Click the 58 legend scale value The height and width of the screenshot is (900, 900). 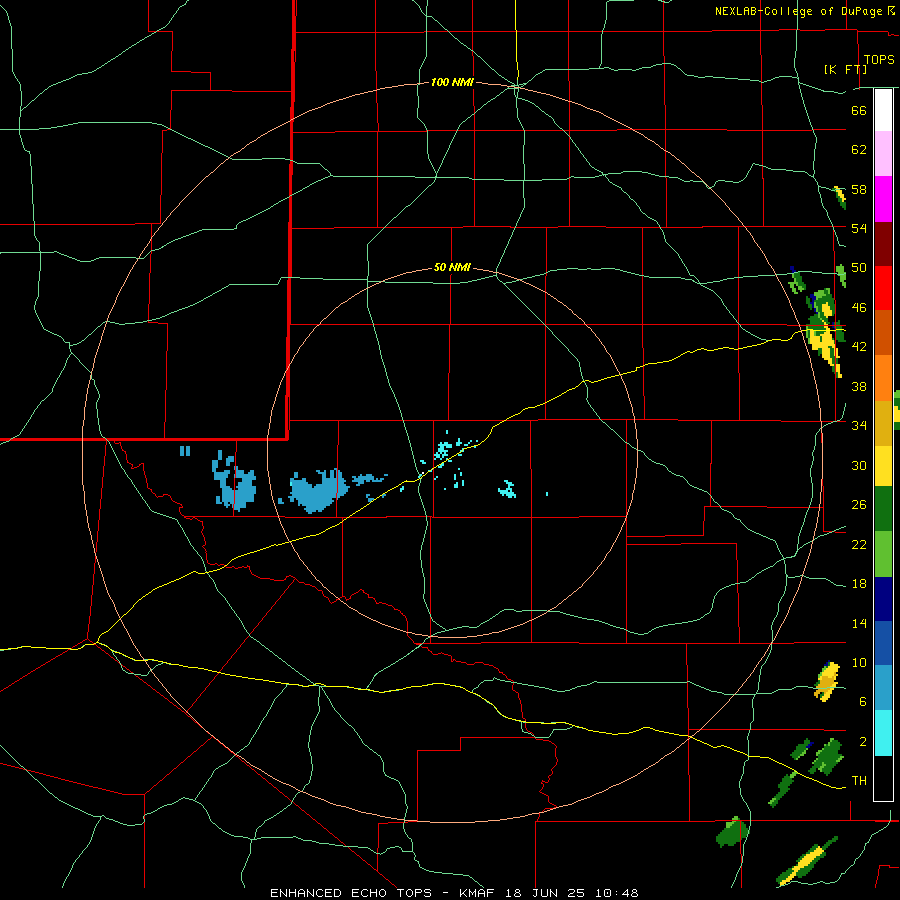(x=859, y=189)
